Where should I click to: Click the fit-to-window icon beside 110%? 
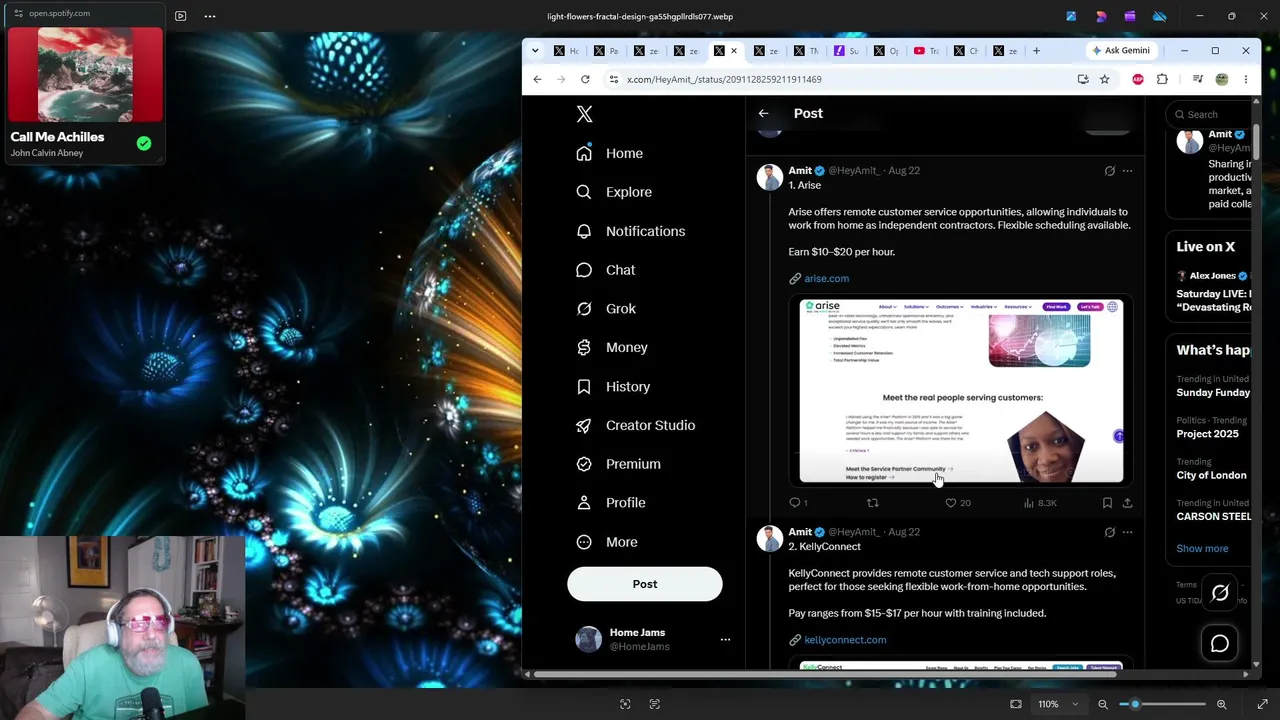(x=1016, y=704)
